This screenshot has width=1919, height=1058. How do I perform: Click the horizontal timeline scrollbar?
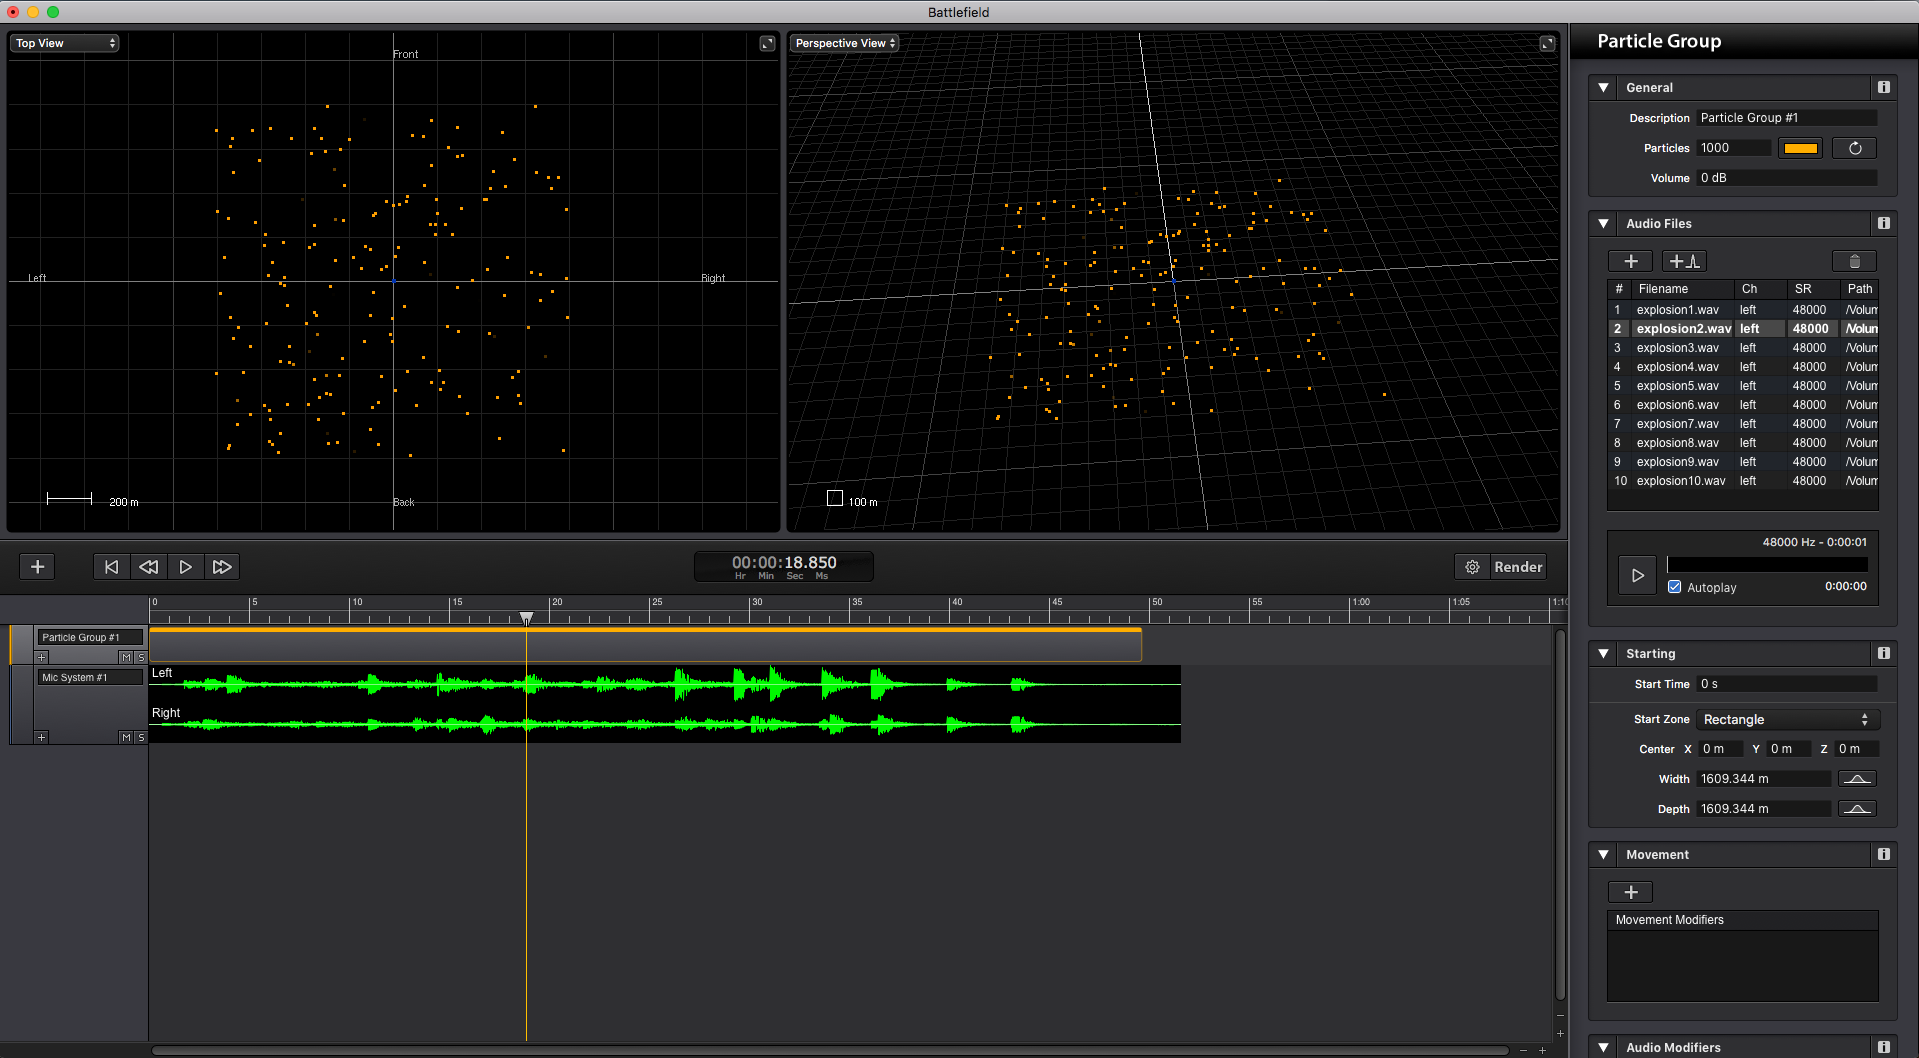pyautogui.click(x=830, y=1050)
